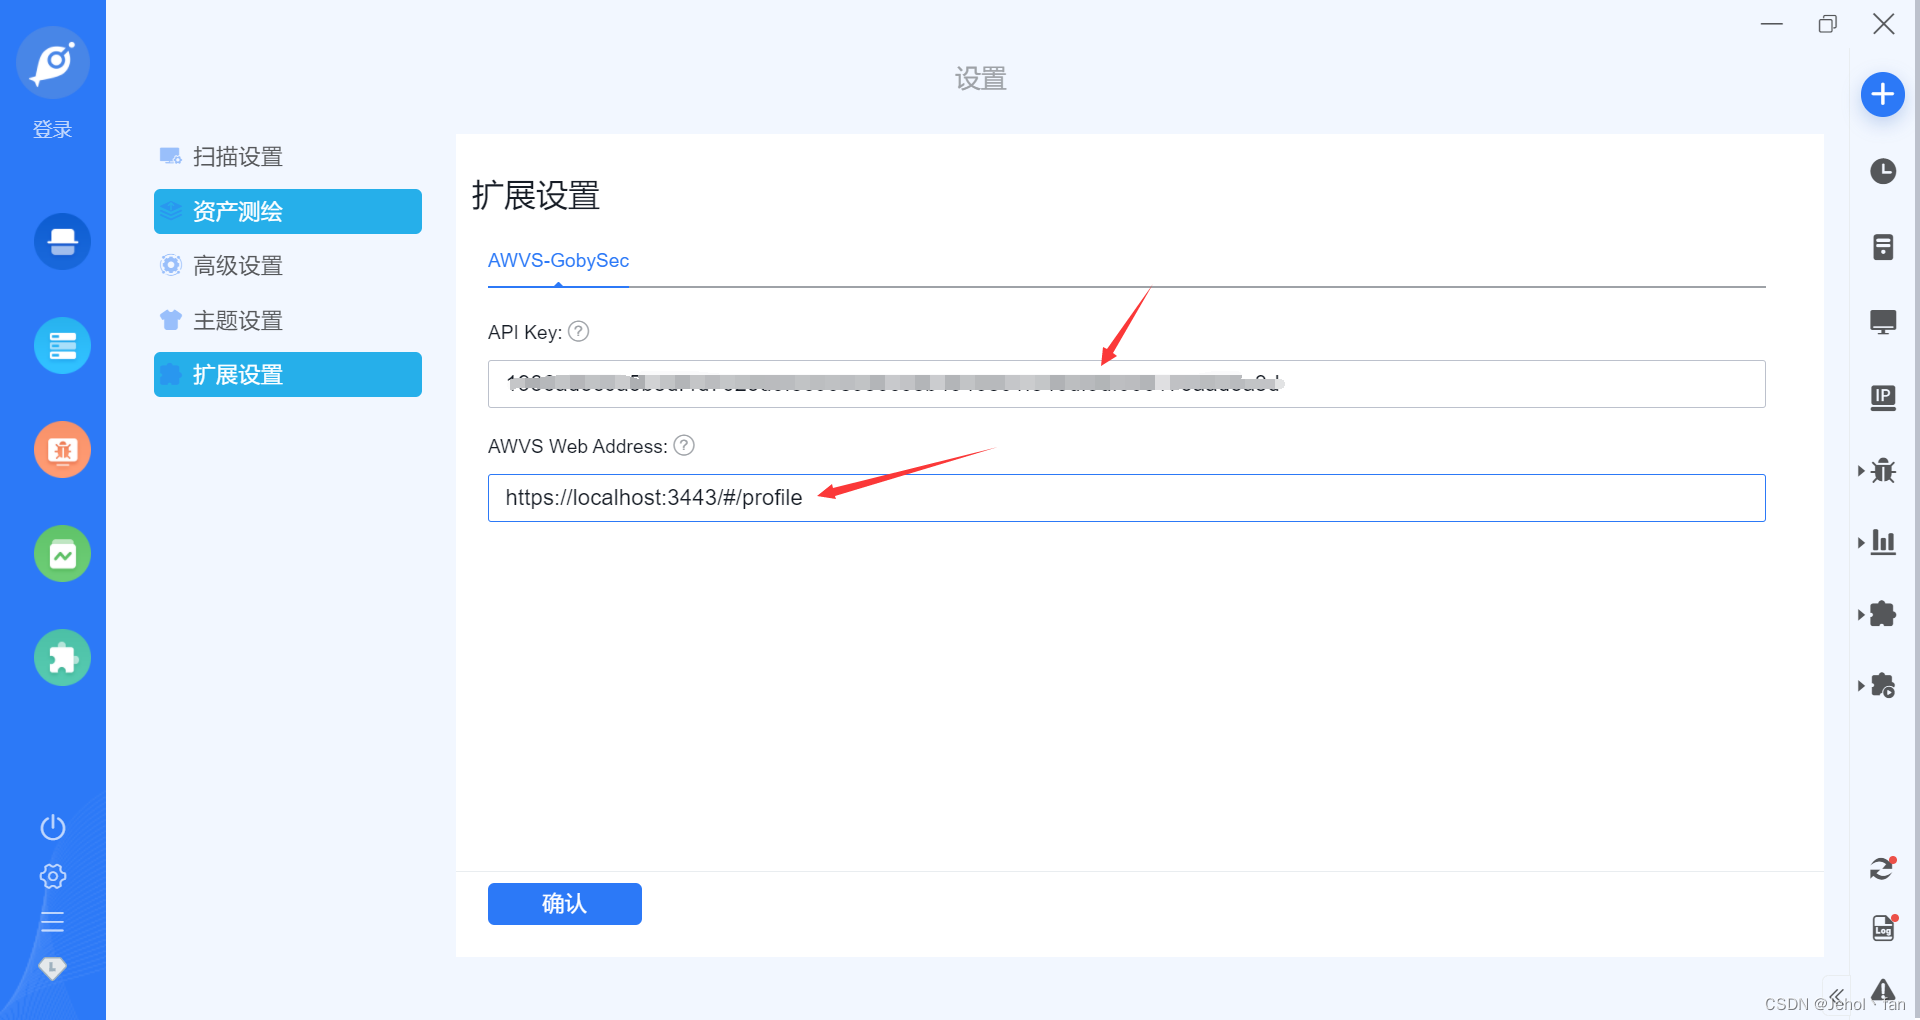This screenshot has width=1920, height=1020.
Task: Open the settings gear in left sidebar
Action: (x=53, y=876)
